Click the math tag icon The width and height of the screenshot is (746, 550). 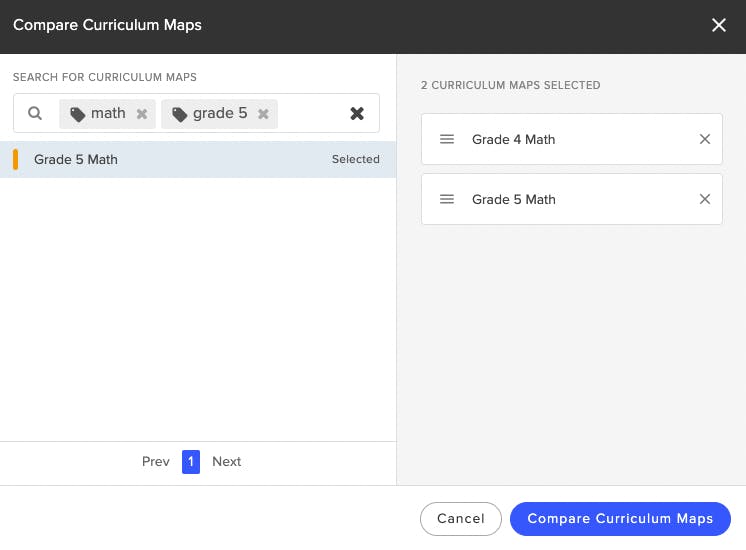[78, 114]
